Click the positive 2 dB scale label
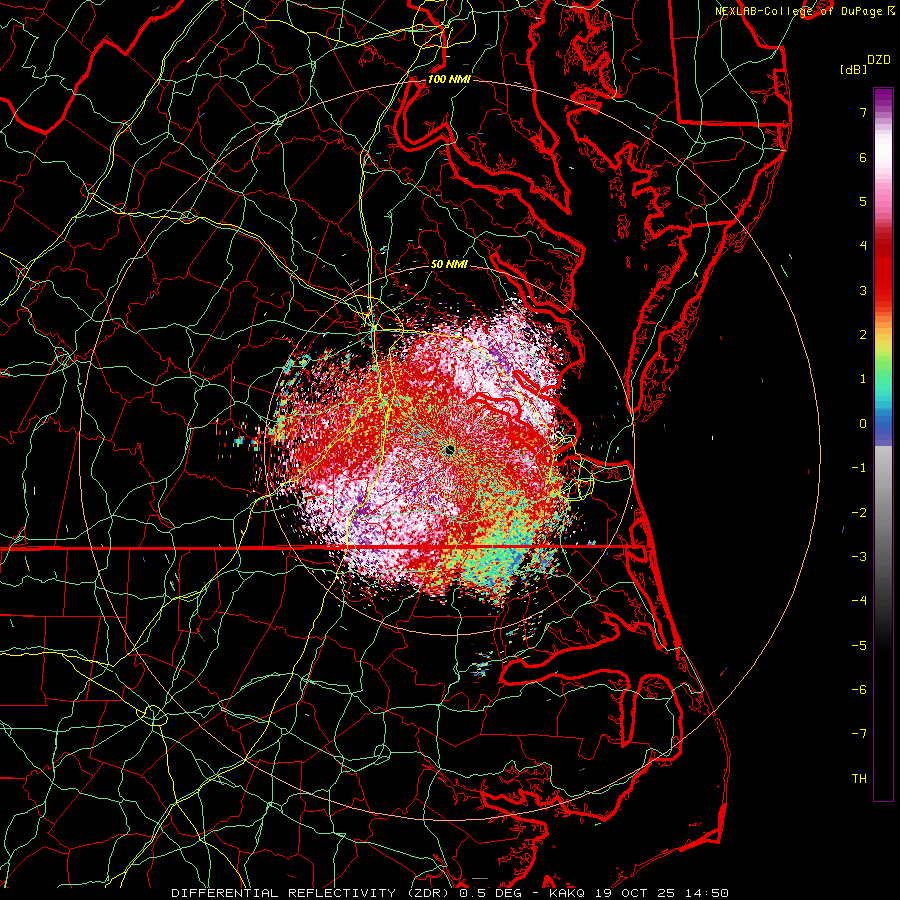 pyautogui.click(x=863, y=335)
